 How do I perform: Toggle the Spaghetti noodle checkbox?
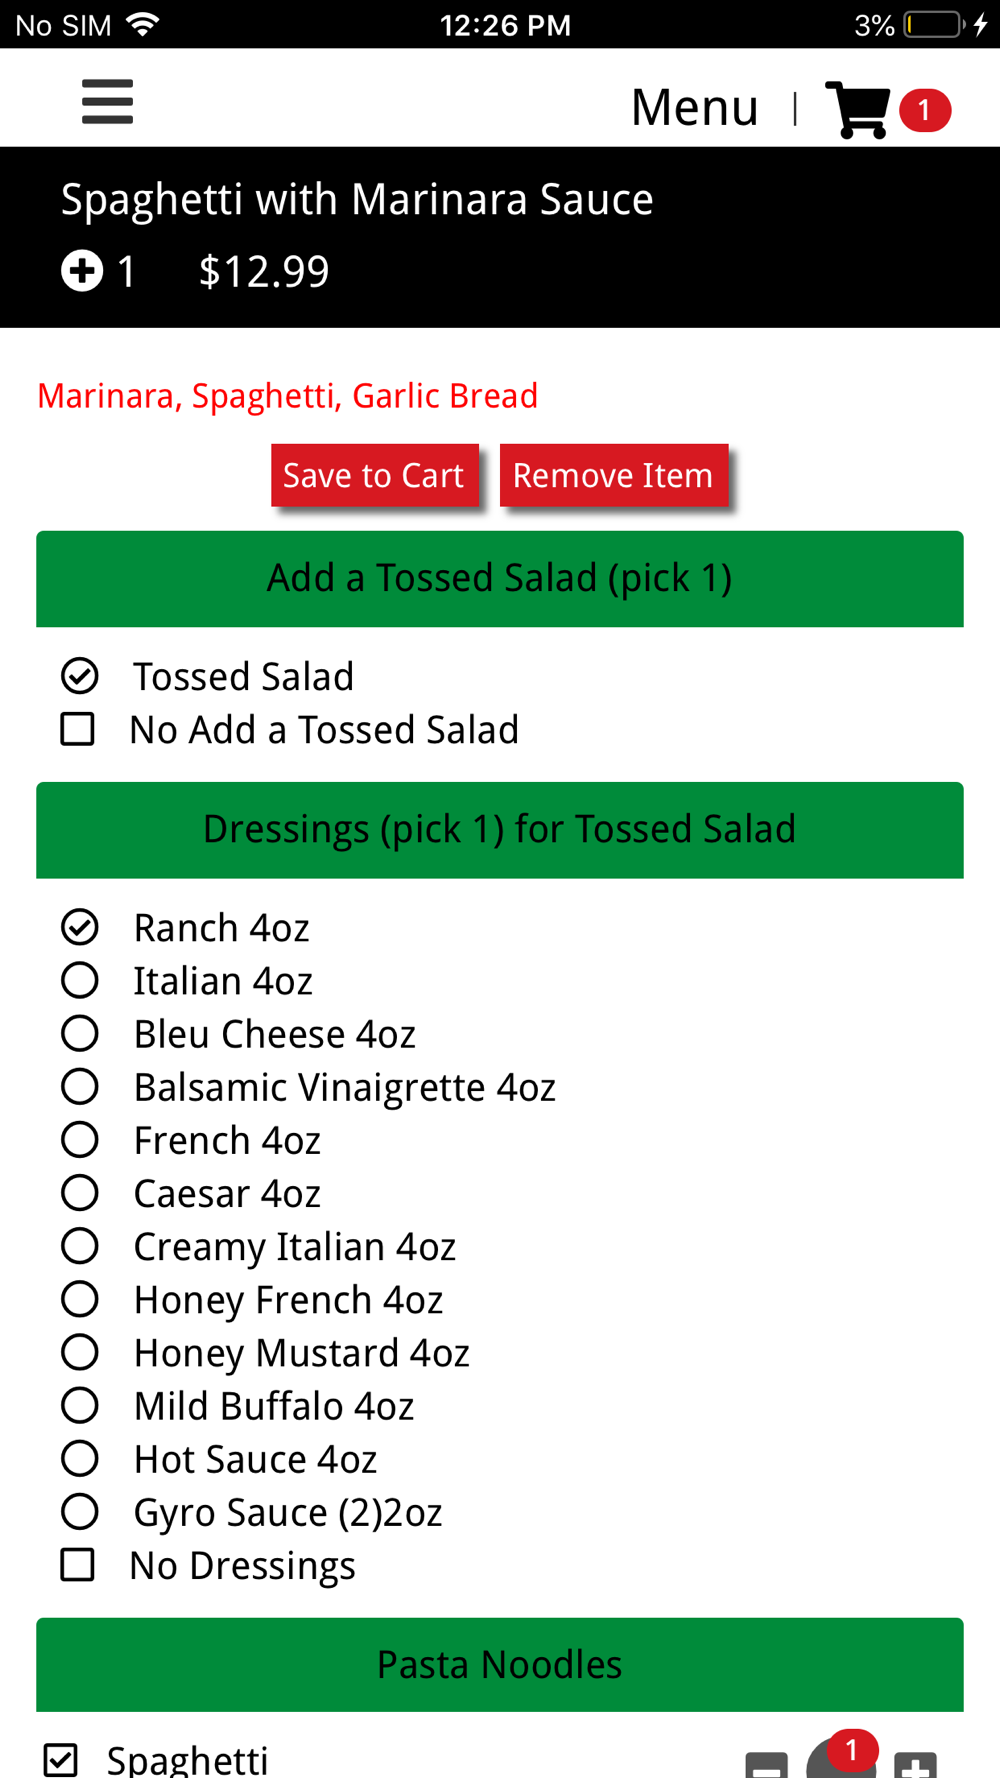(x=61, y=1760)
